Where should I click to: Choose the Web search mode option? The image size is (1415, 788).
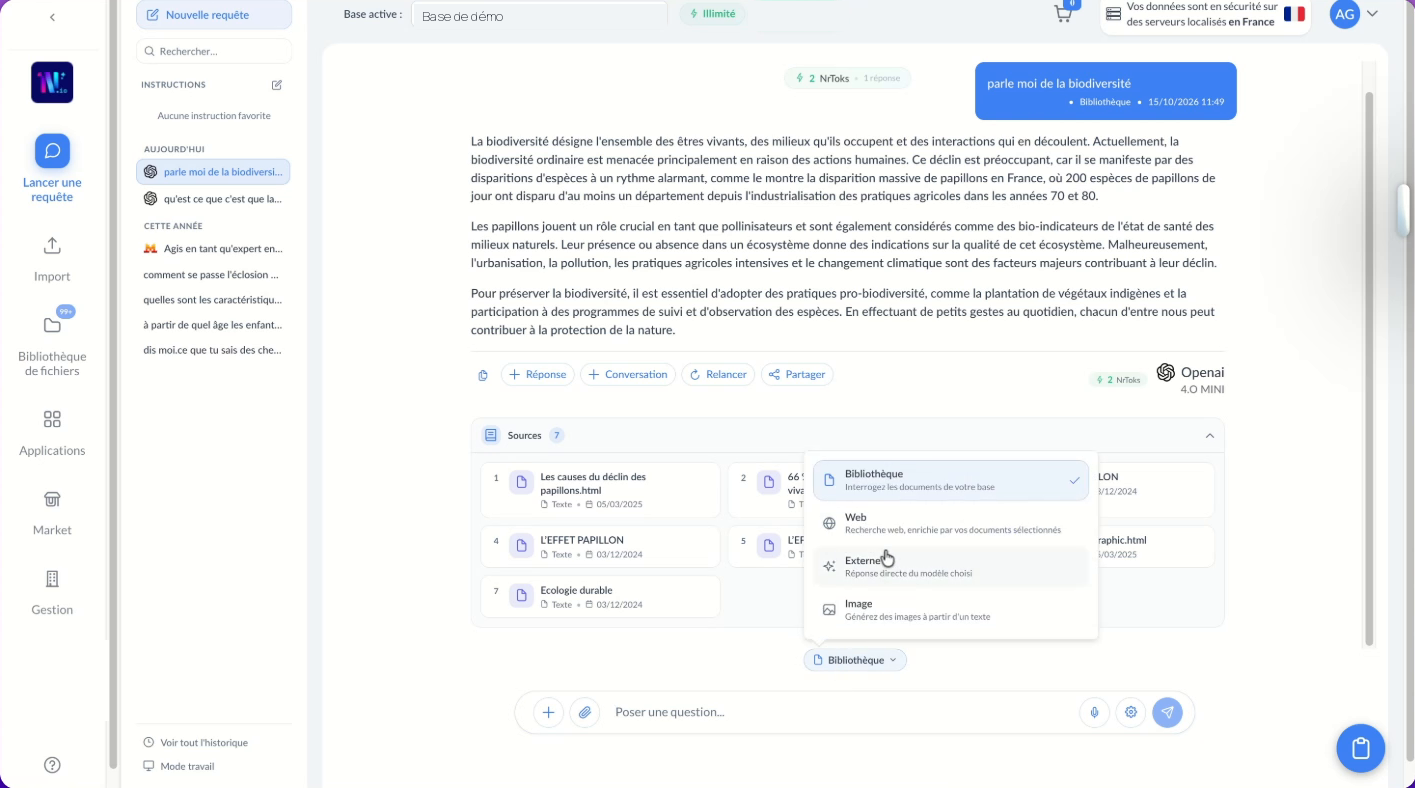pyautogui.click(x=950, y=523)
